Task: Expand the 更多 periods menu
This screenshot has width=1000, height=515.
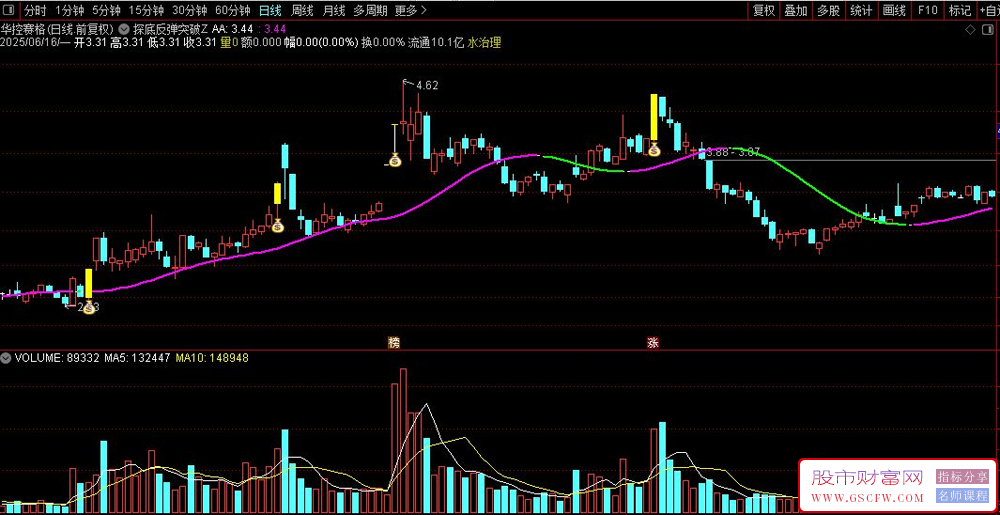Action: pyautogui.click(x=410, y=10)
